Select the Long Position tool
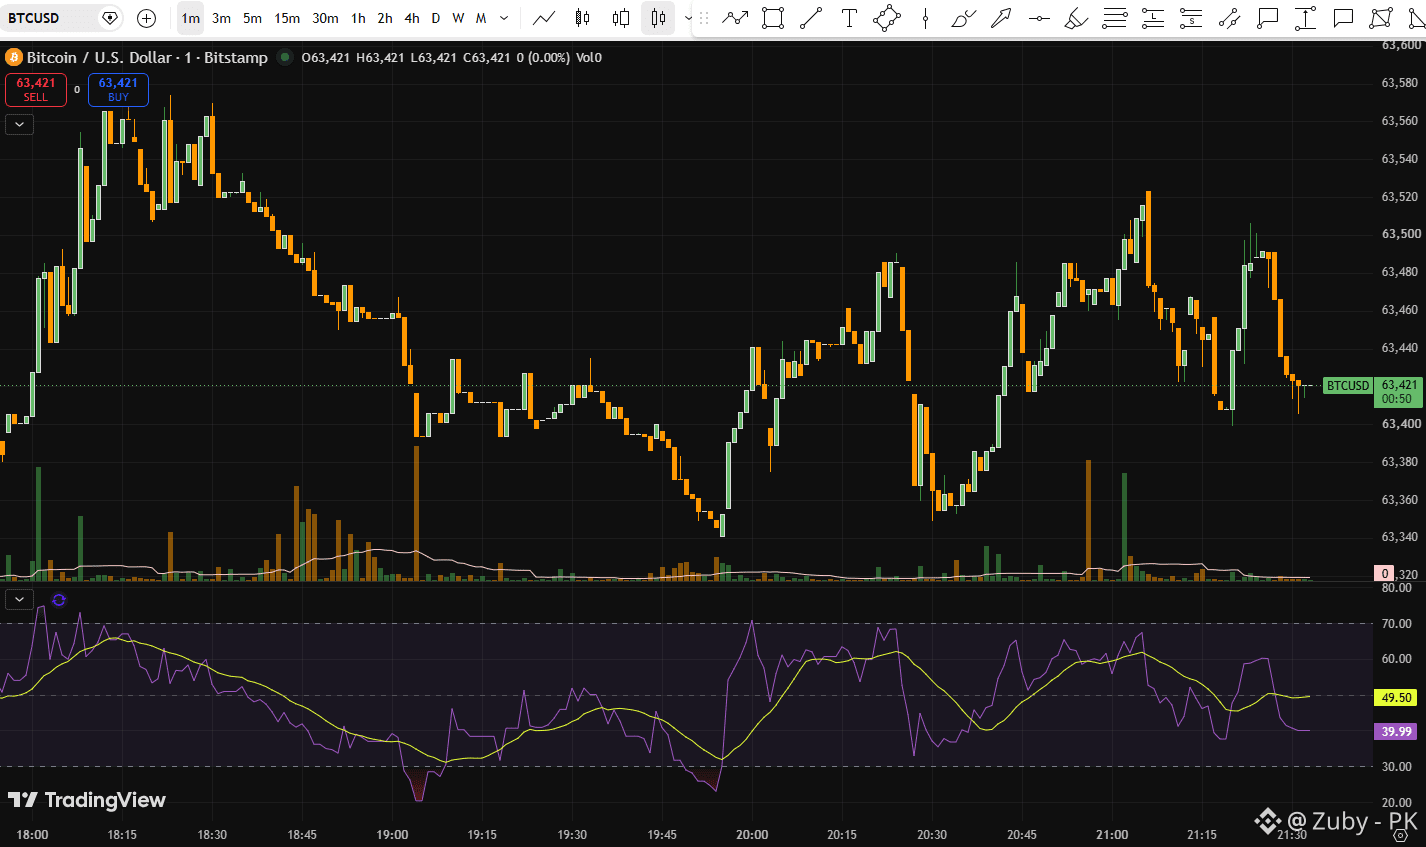 click(x=1153, y=18)
